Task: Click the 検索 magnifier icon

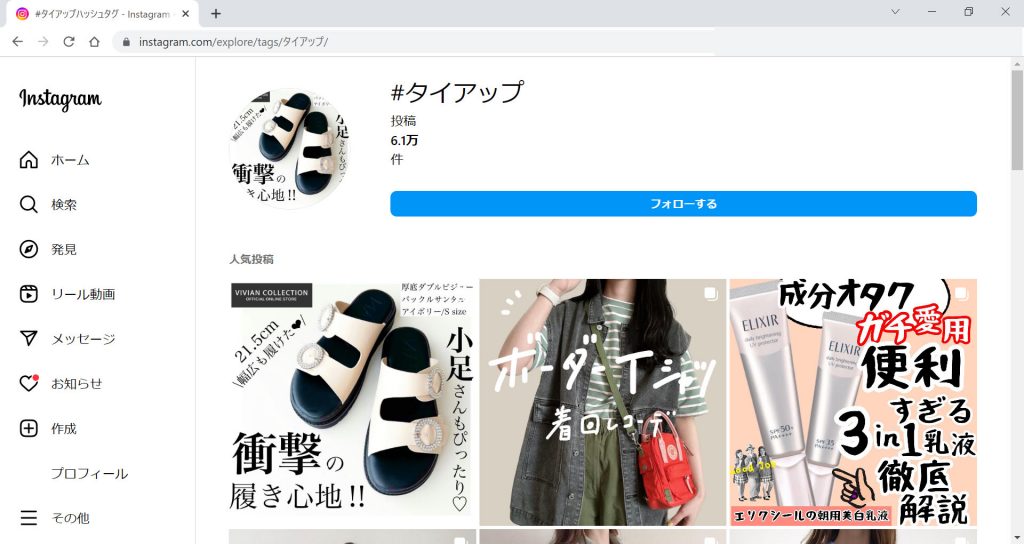Action: pos(29,204)
